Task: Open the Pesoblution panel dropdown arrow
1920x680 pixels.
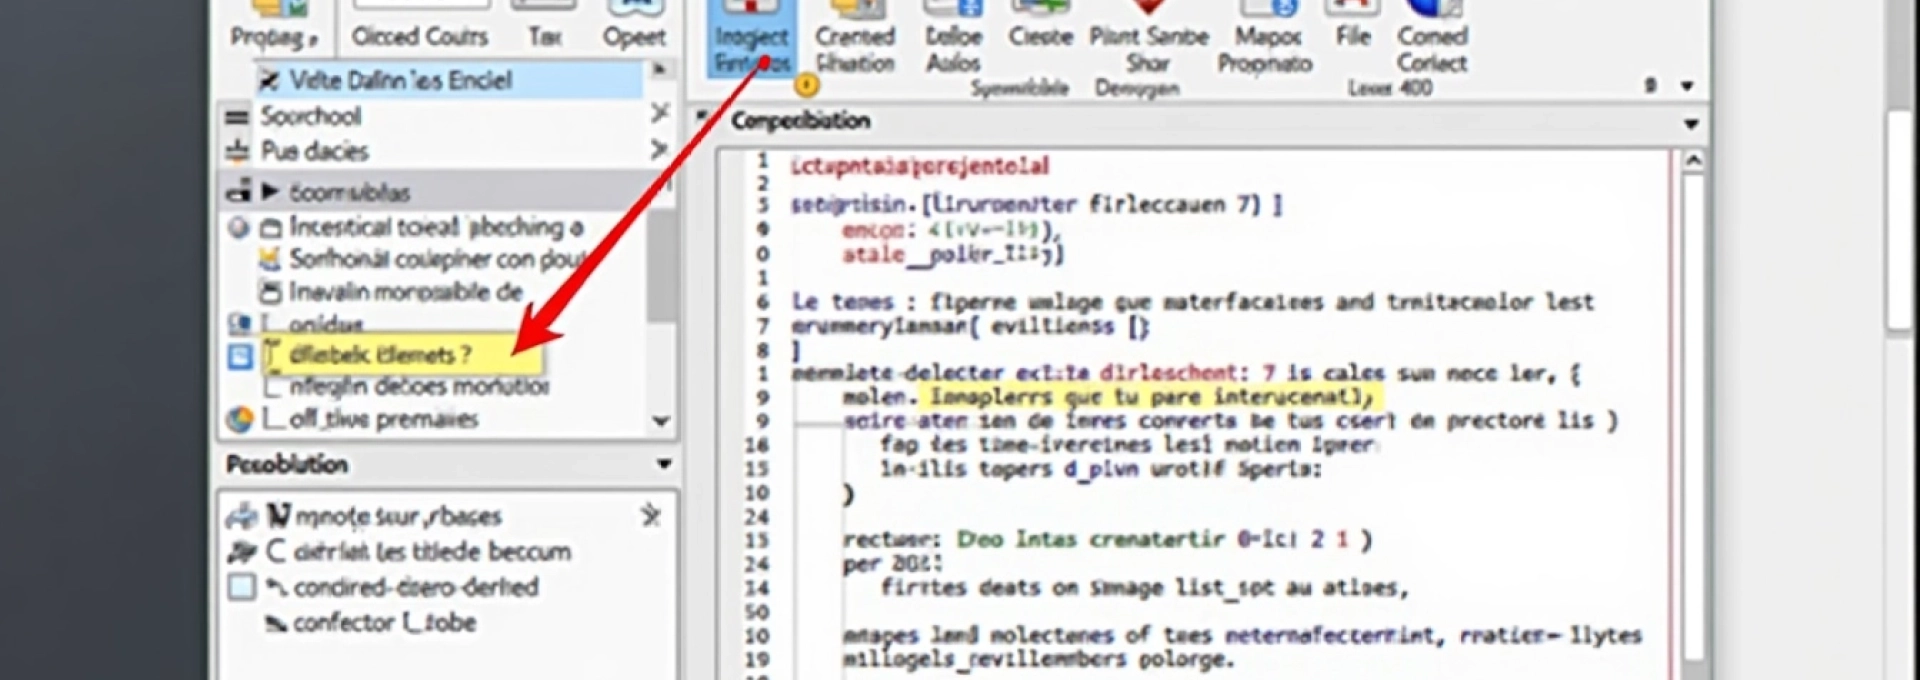Action: coord(664,464)
